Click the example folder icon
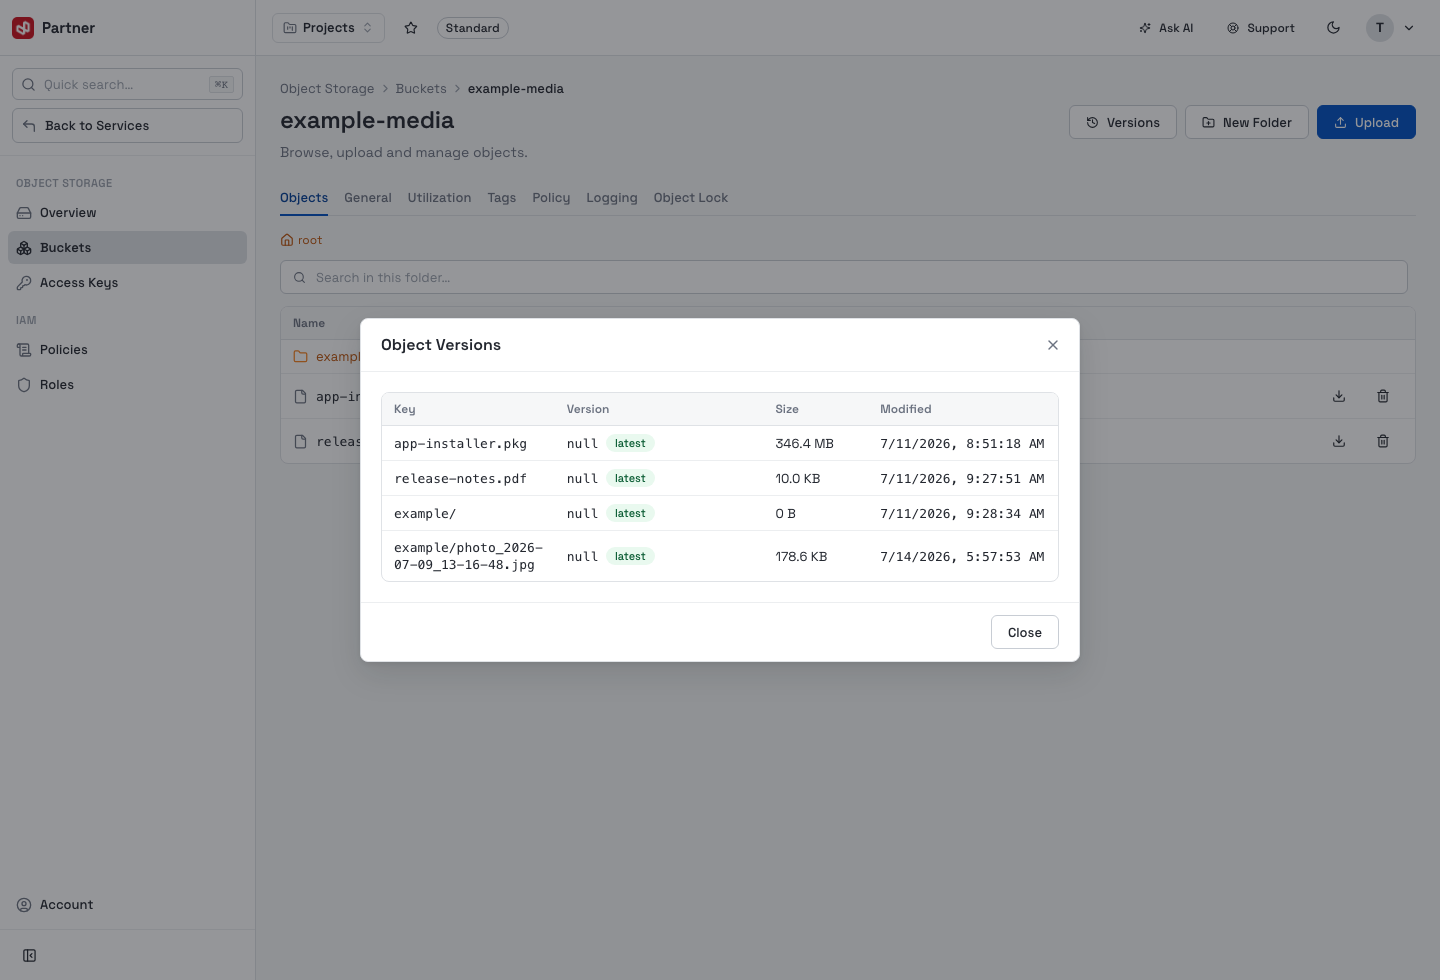This screenshot has height=980, width=1440. (x=300, y=356)
